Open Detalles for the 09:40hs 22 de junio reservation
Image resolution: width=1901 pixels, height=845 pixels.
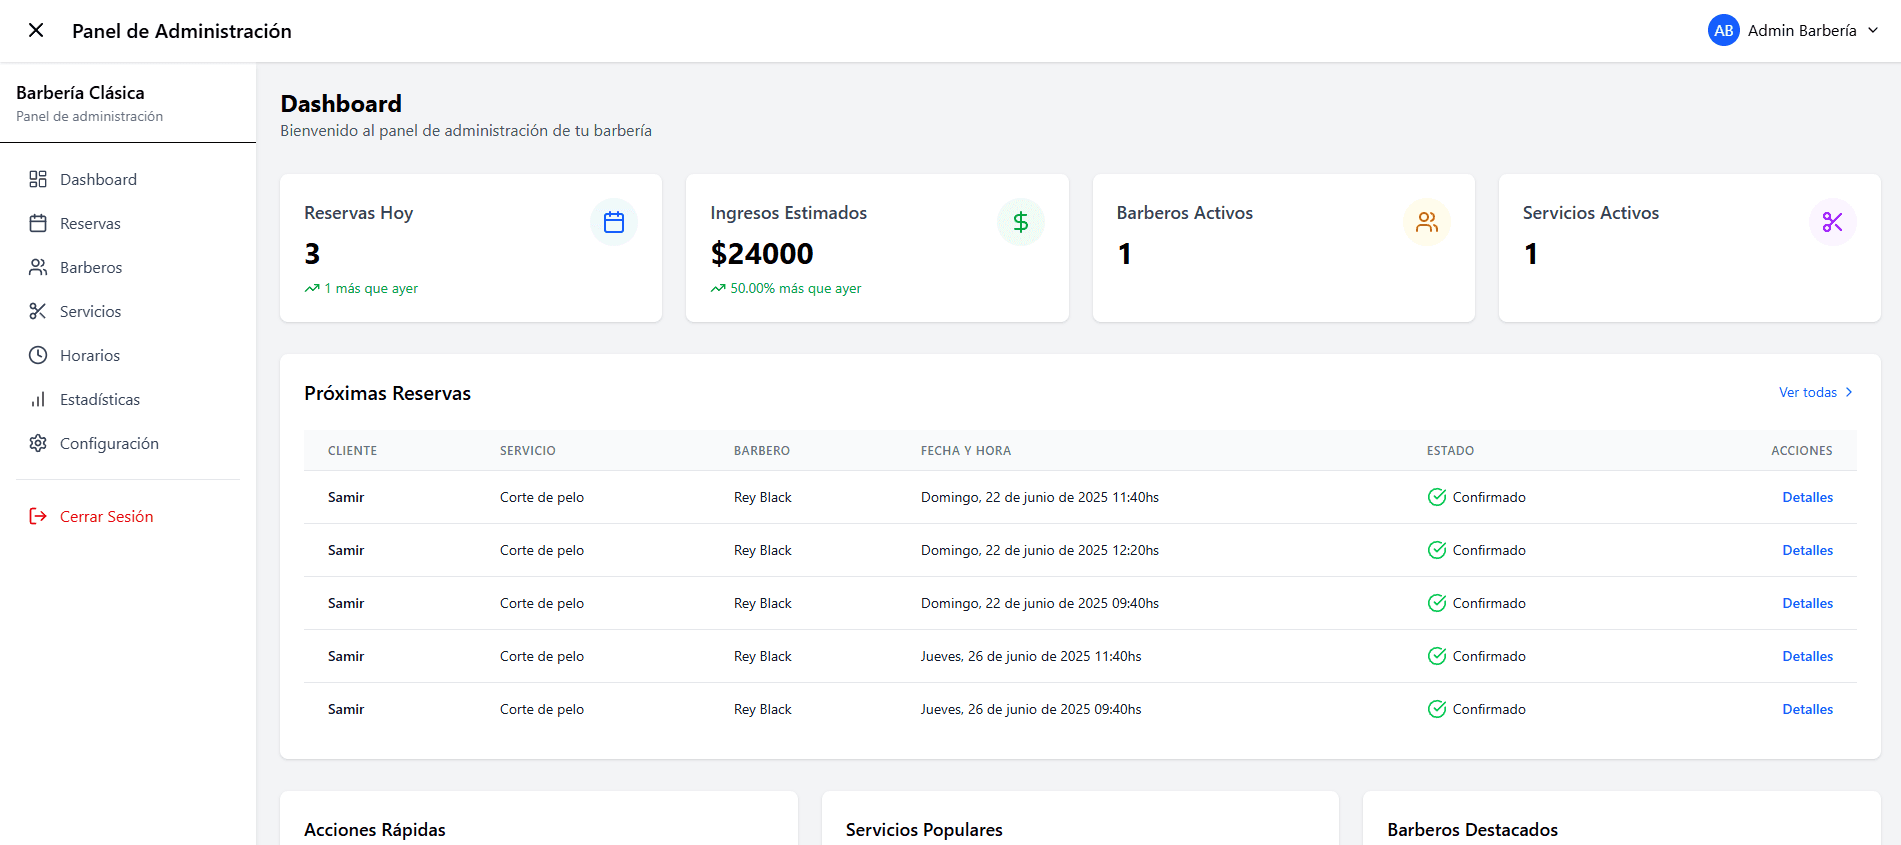point(1807,603)
